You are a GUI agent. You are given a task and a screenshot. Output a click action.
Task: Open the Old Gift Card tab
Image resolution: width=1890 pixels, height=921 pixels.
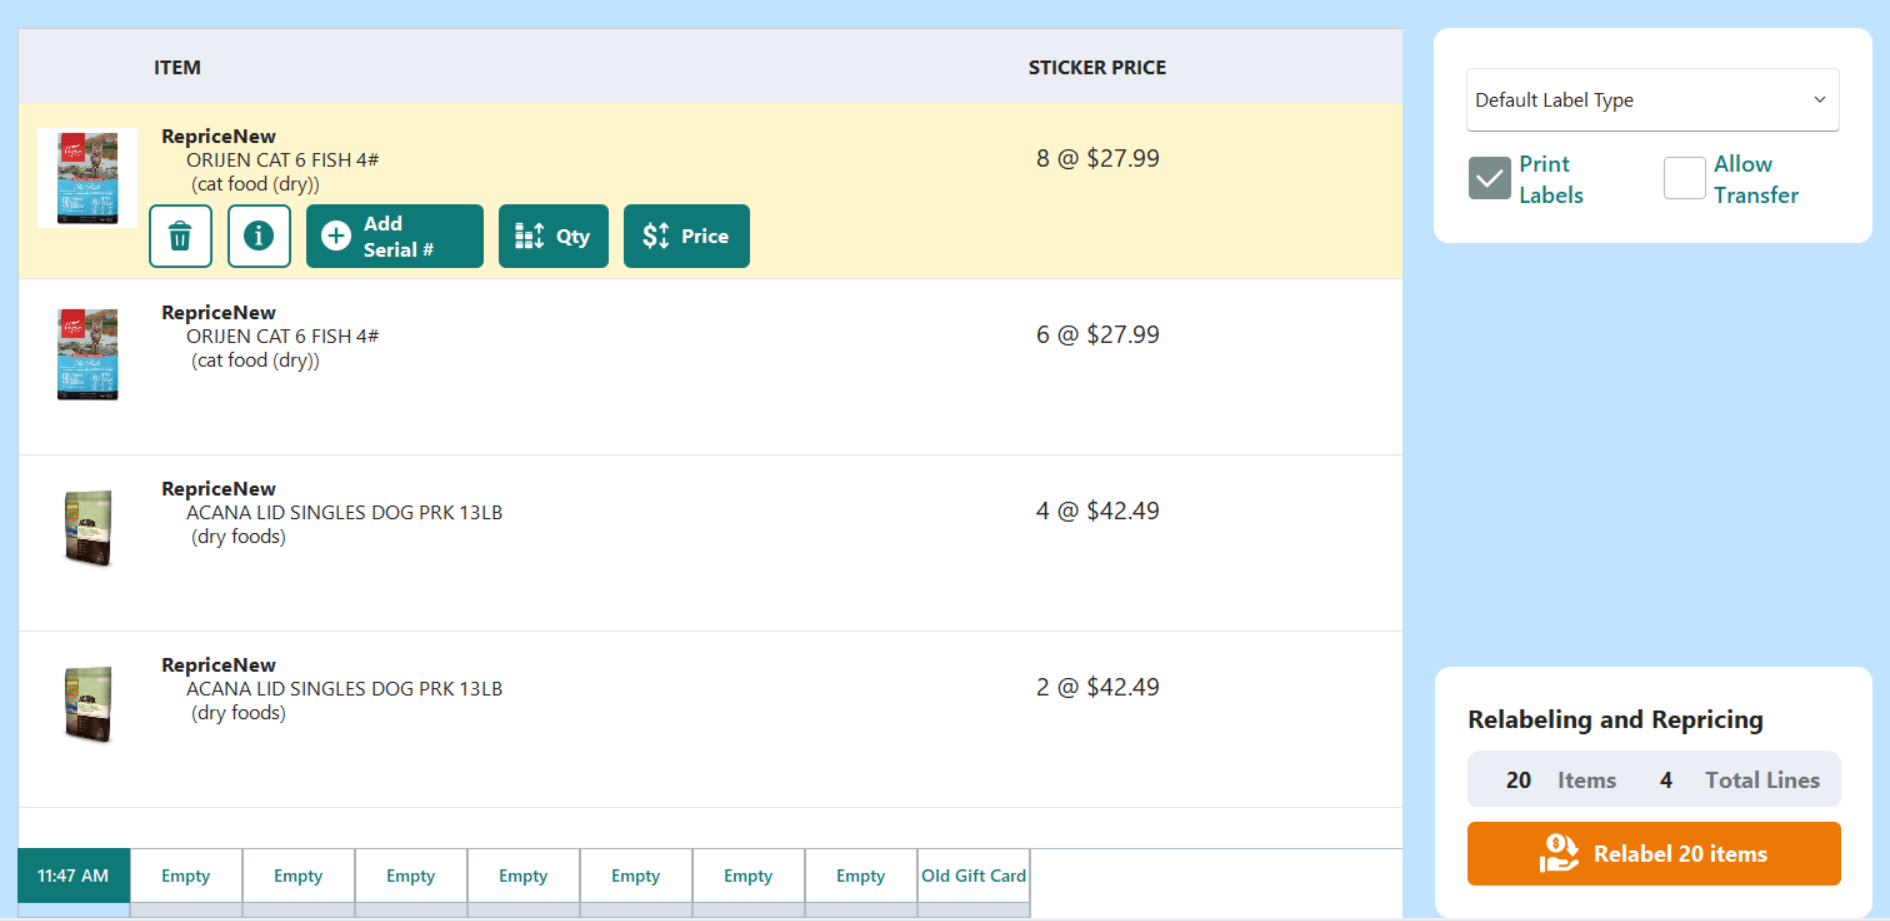click(974, 876)
